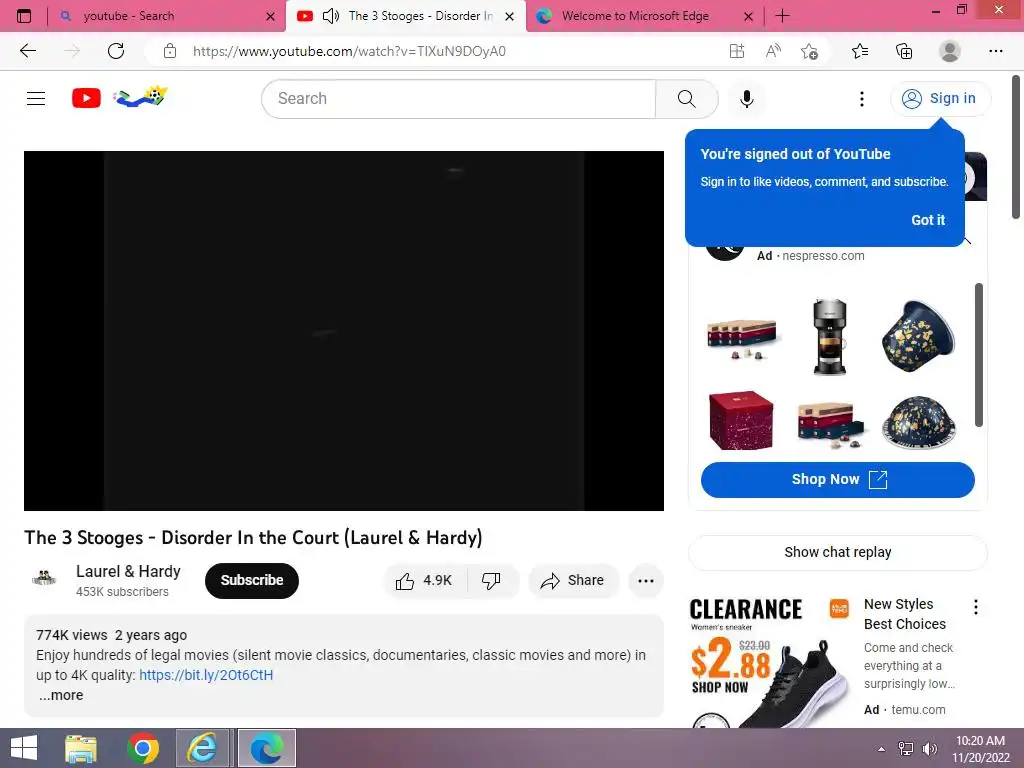Open options for the temu.com ad

tap(976, 607)
